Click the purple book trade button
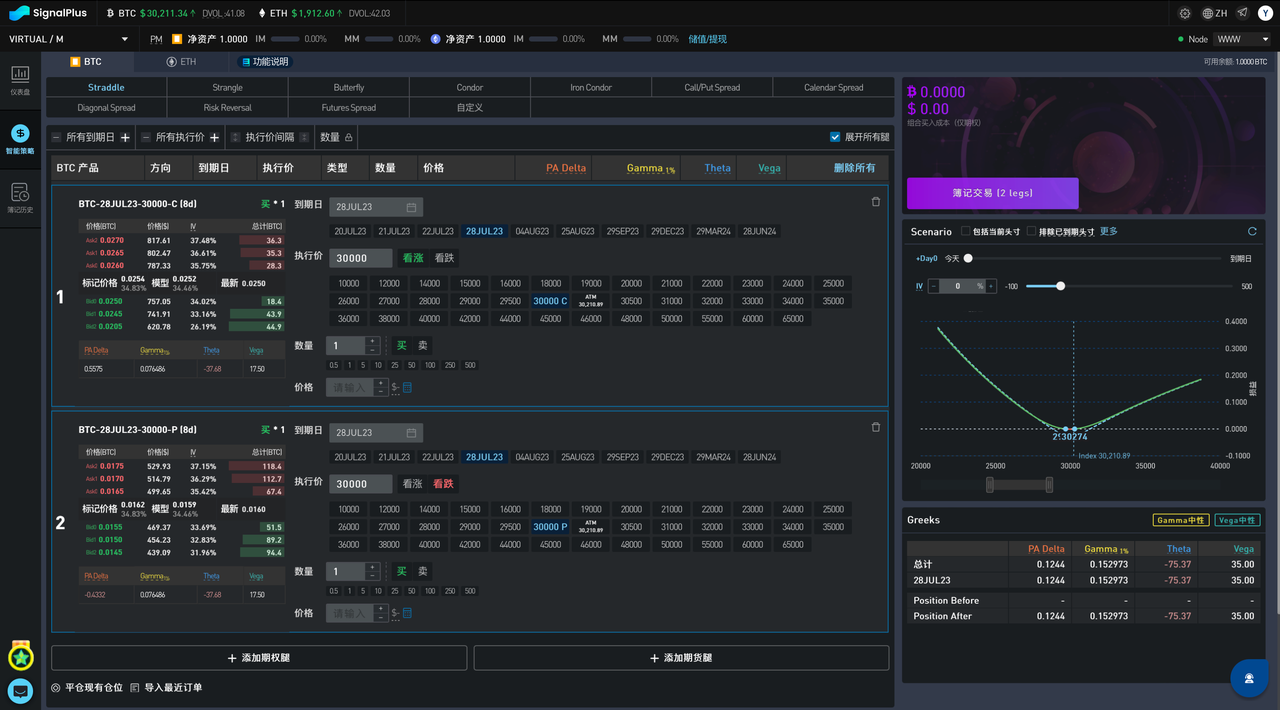Viewport: 1280px width, 710px height. point(992,193)
